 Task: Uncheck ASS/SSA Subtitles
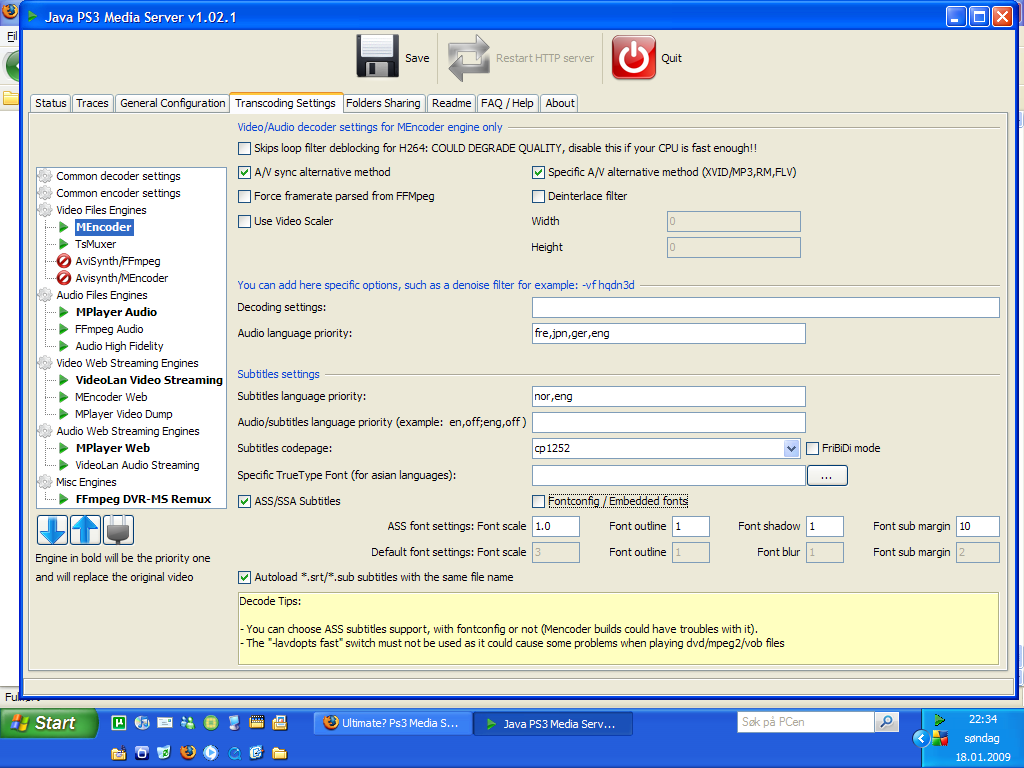(244, 502)
